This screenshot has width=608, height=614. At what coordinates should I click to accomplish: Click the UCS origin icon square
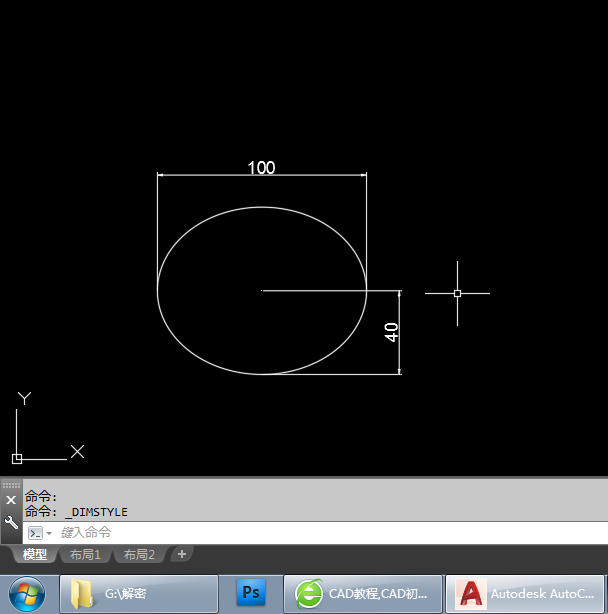coord(17,459)
